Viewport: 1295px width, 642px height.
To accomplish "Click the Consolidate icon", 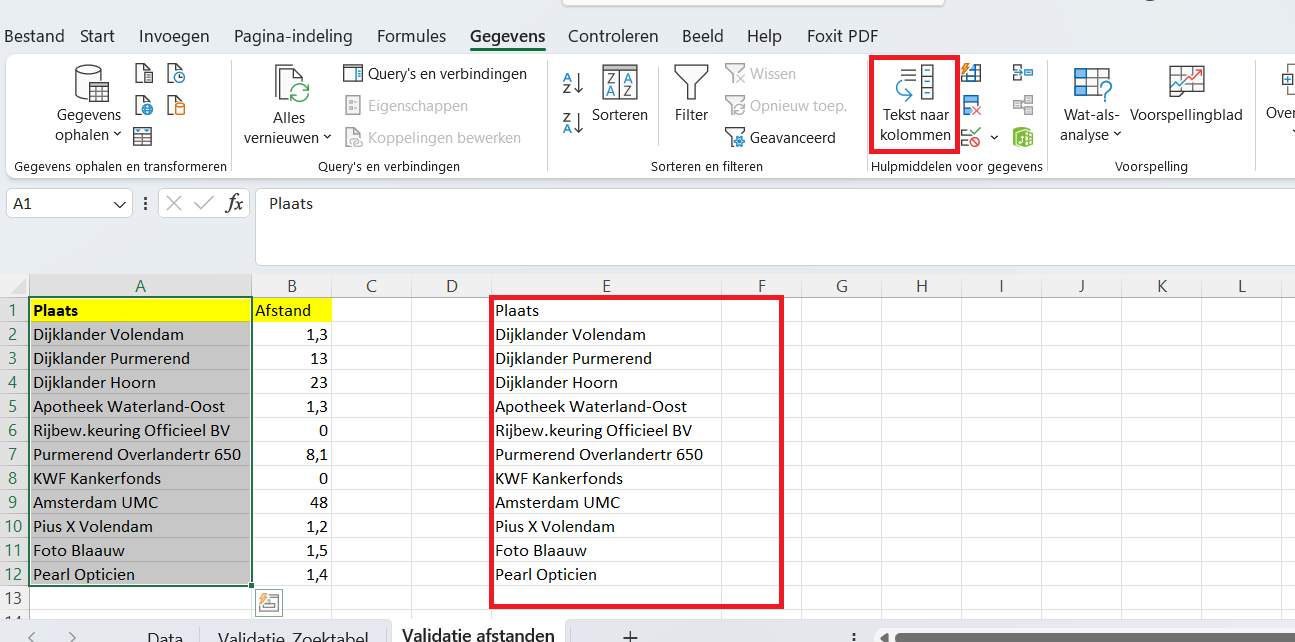I will [x=1023, y=73].
